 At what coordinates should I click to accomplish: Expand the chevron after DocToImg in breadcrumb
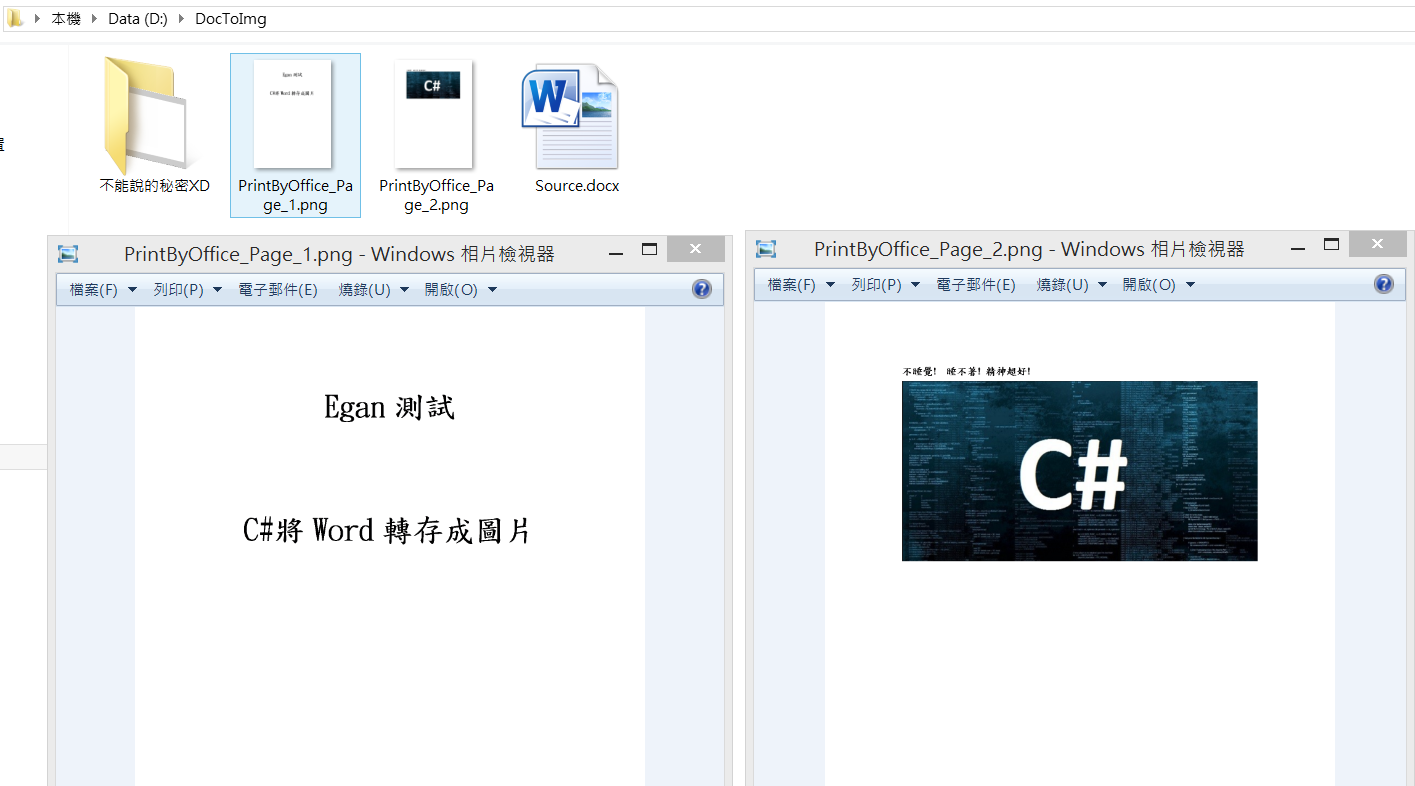pos(283,18)
